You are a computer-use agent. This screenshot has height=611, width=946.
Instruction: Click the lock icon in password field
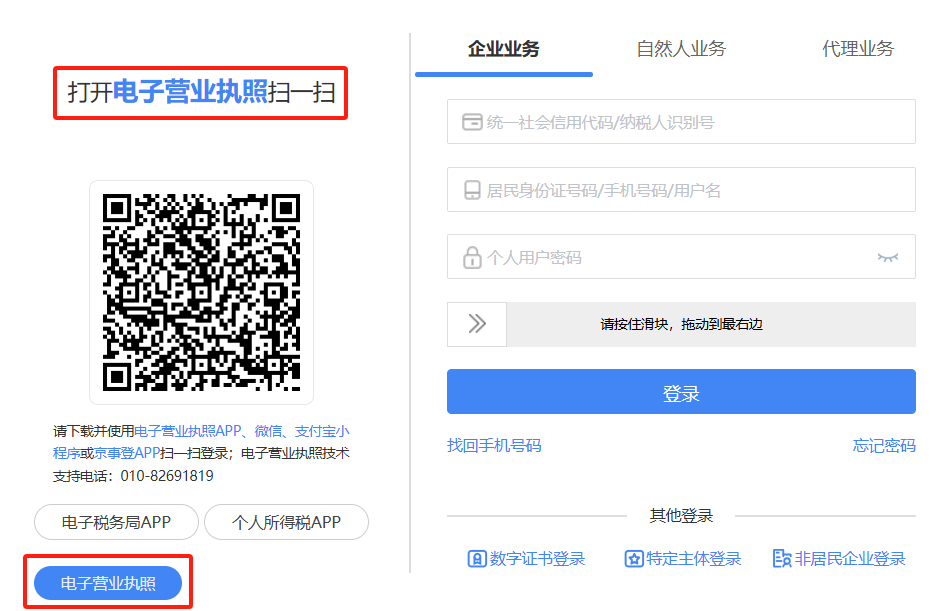(472, 258)
